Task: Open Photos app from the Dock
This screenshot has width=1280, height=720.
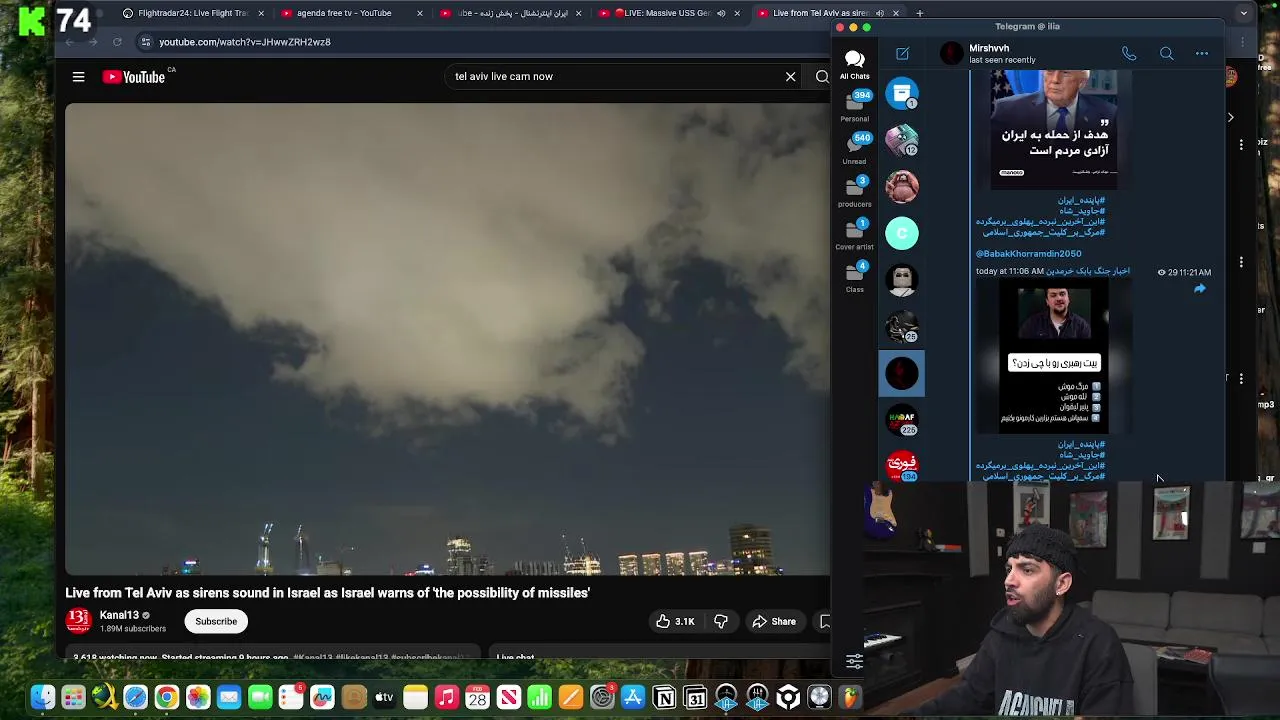Action: tap(198, 697)
